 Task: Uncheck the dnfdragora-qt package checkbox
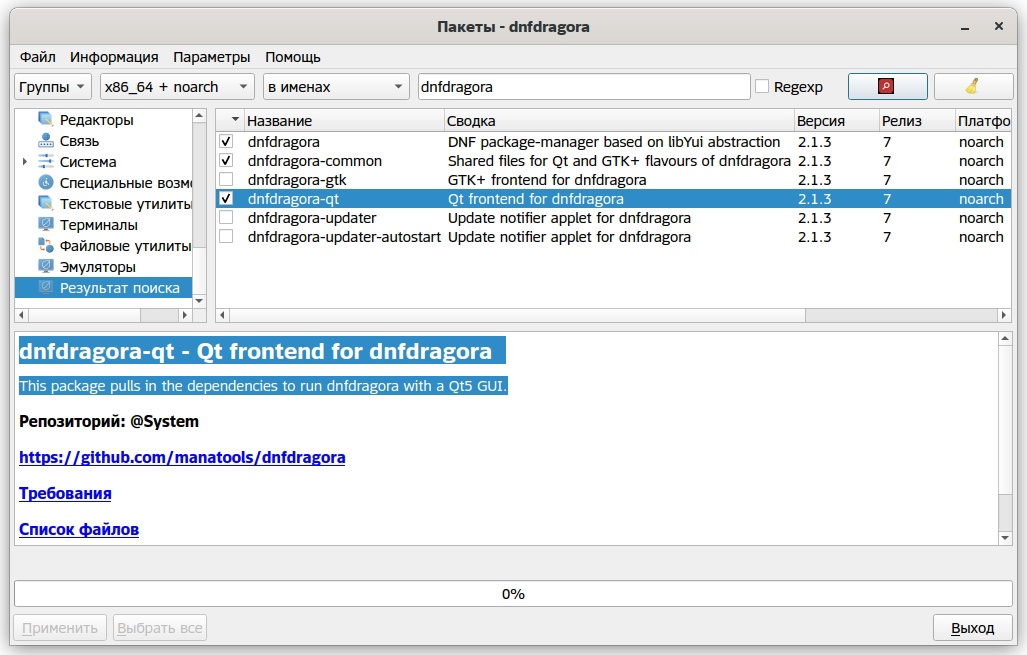[226, 198]
